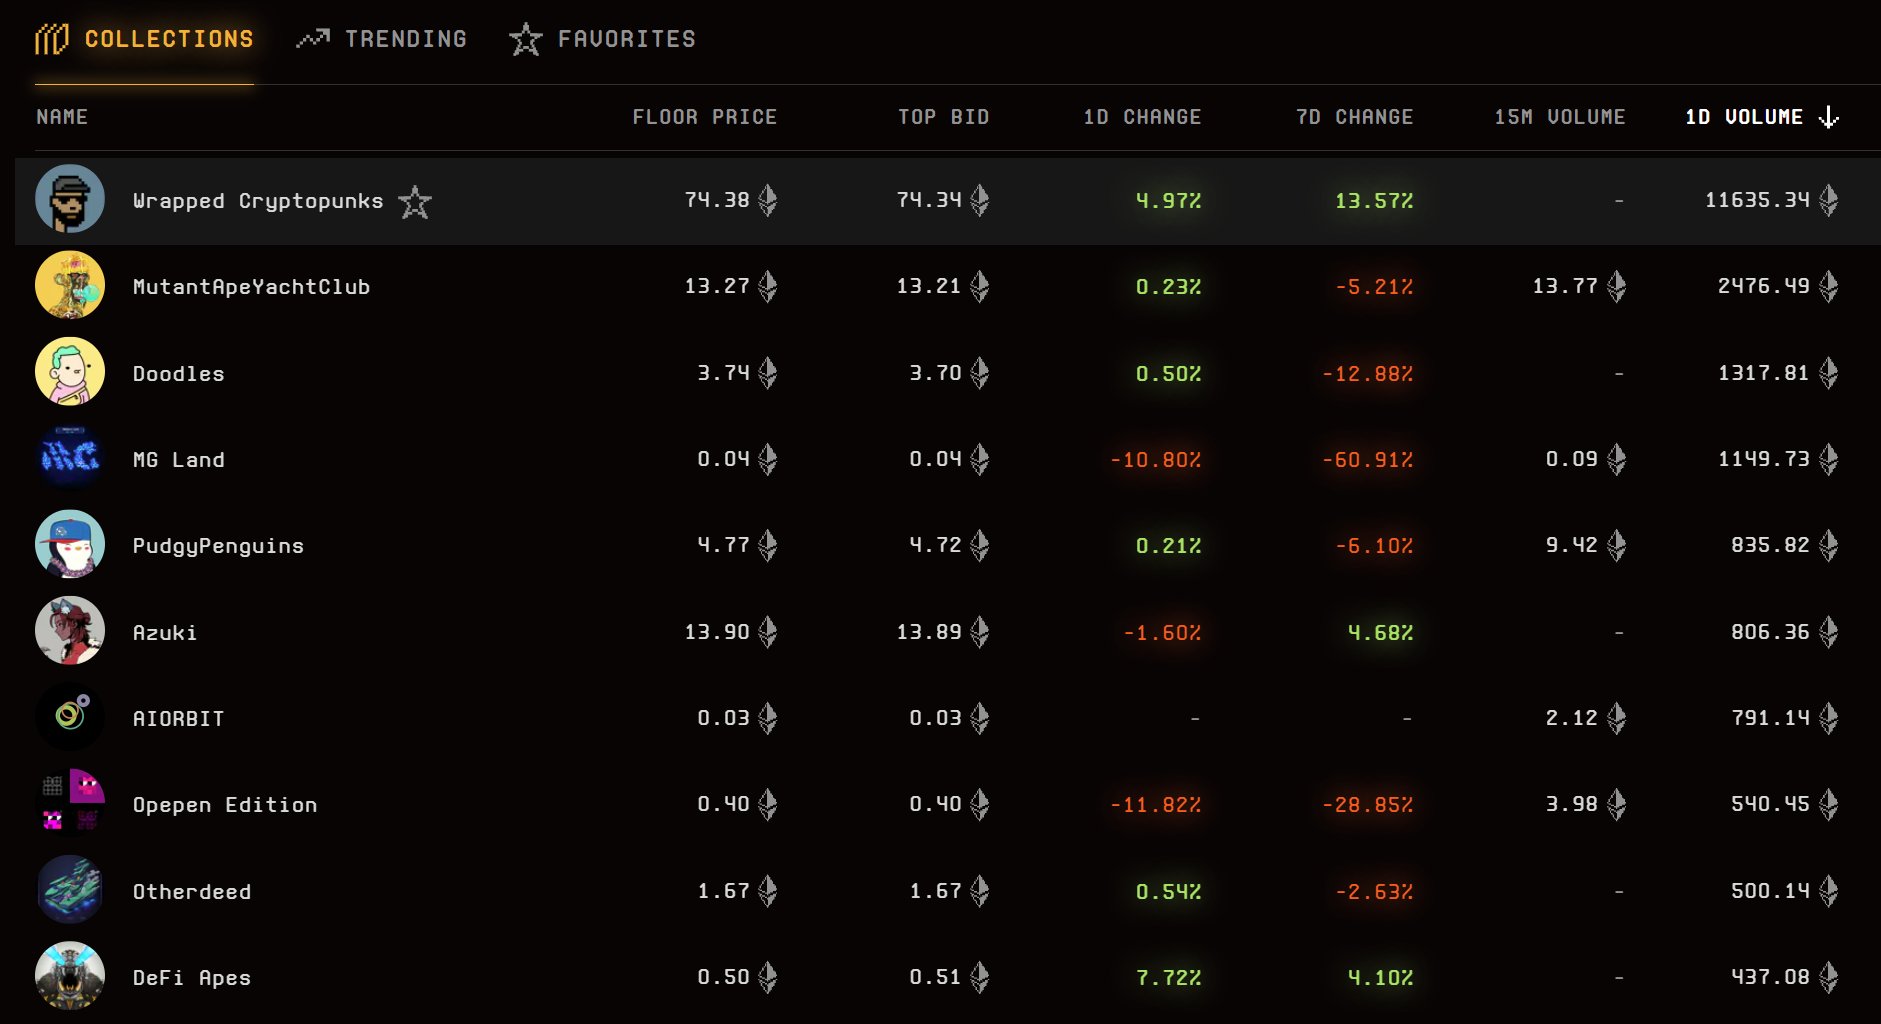Open the MutantApeYachtClub collection name
This screenshot has width=1881, height=1024.
(x=251, y=287)
